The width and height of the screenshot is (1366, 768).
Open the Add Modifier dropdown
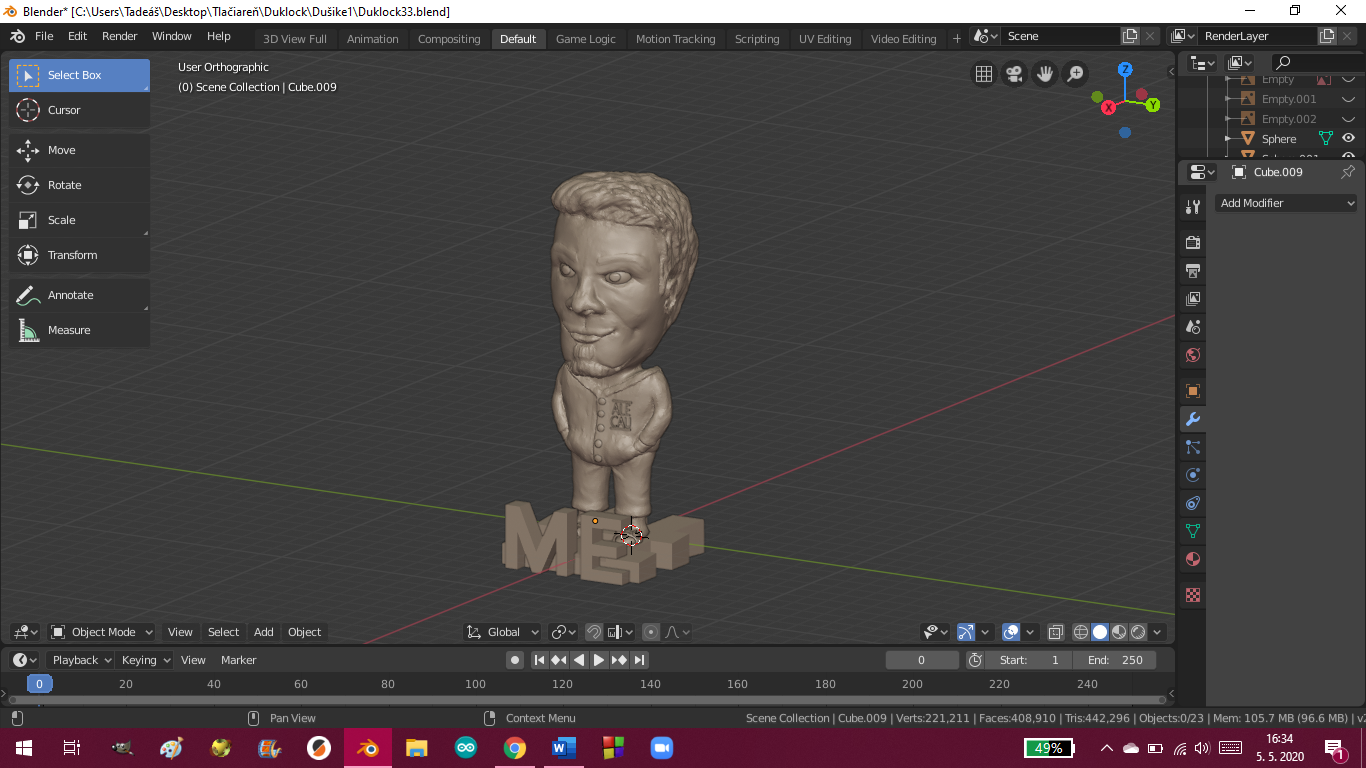coord(1287,203)
